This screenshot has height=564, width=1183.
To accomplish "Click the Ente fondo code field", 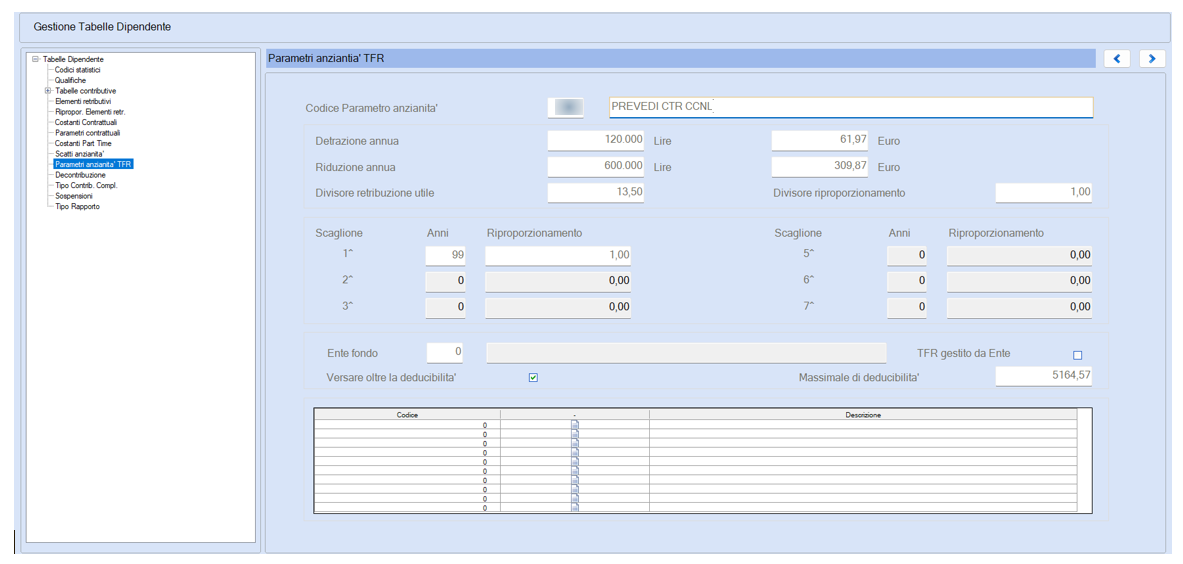I will [445, 353].
